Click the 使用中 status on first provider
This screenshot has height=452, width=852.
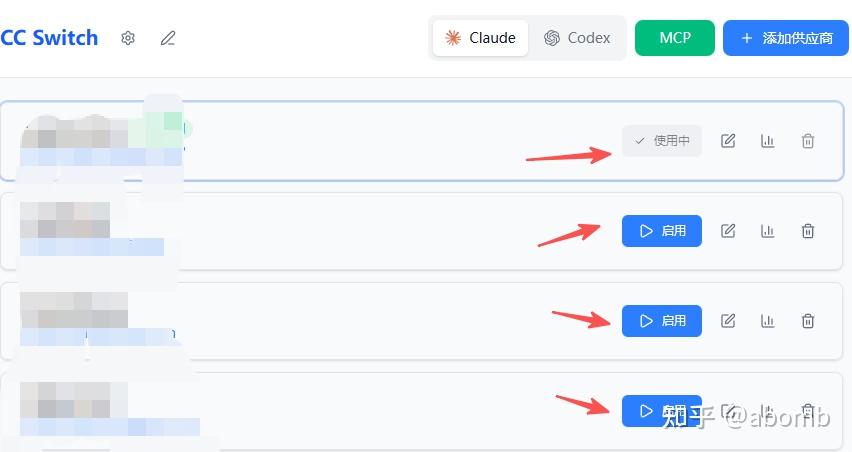click(x=662, y=141)
